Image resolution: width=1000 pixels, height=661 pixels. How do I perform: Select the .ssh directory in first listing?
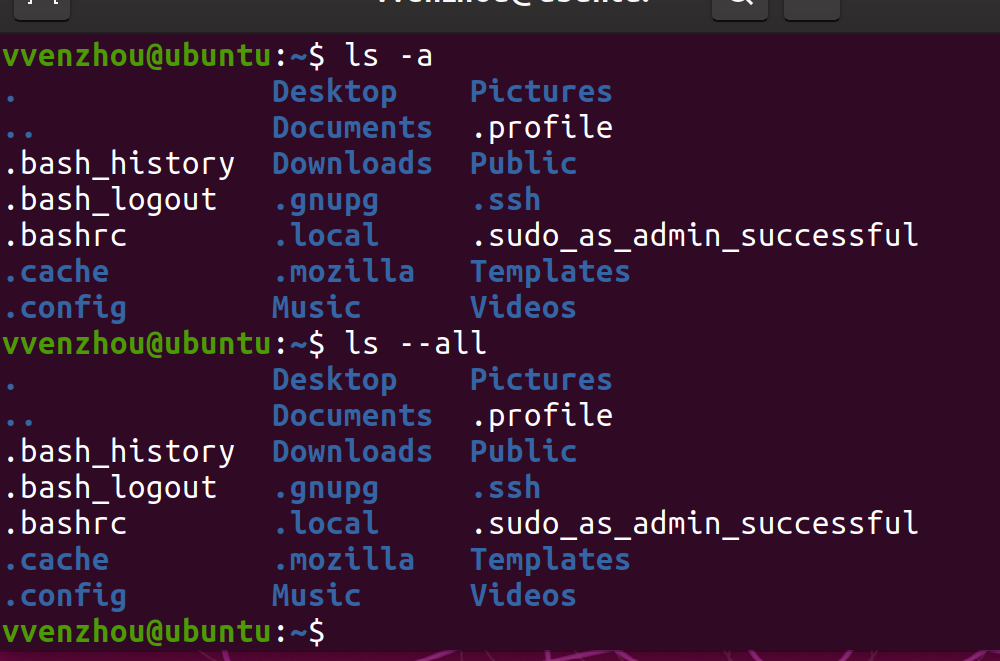point(505,200)
